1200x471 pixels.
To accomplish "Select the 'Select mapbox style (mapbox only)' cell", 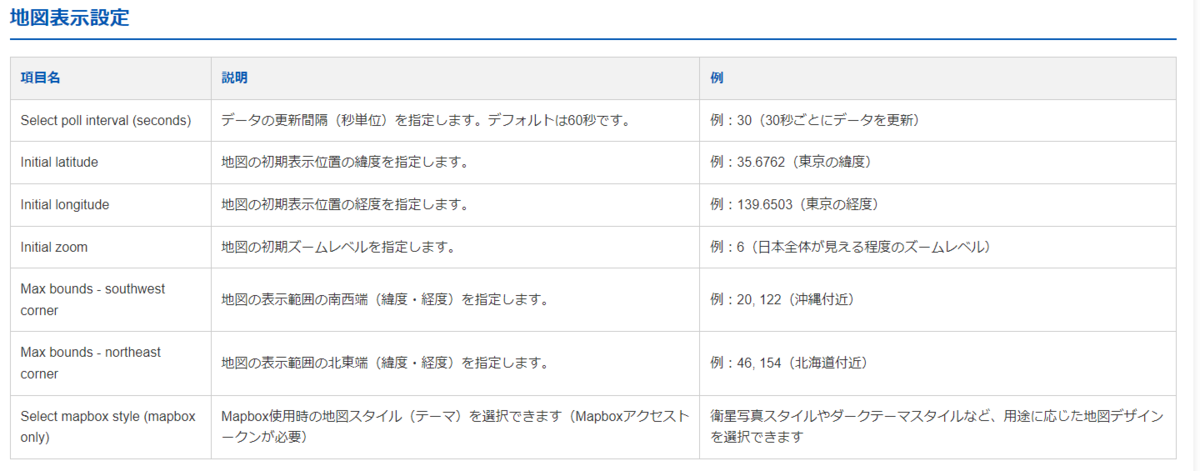I will coord(110,427).
